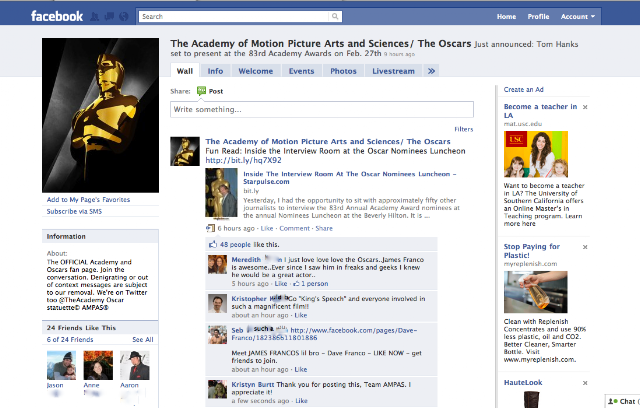The height and width of the screenshot is (408, 640).
Task: Click the link post-type icon beside '6 hours ago'
Action: (x=210, y=228)
